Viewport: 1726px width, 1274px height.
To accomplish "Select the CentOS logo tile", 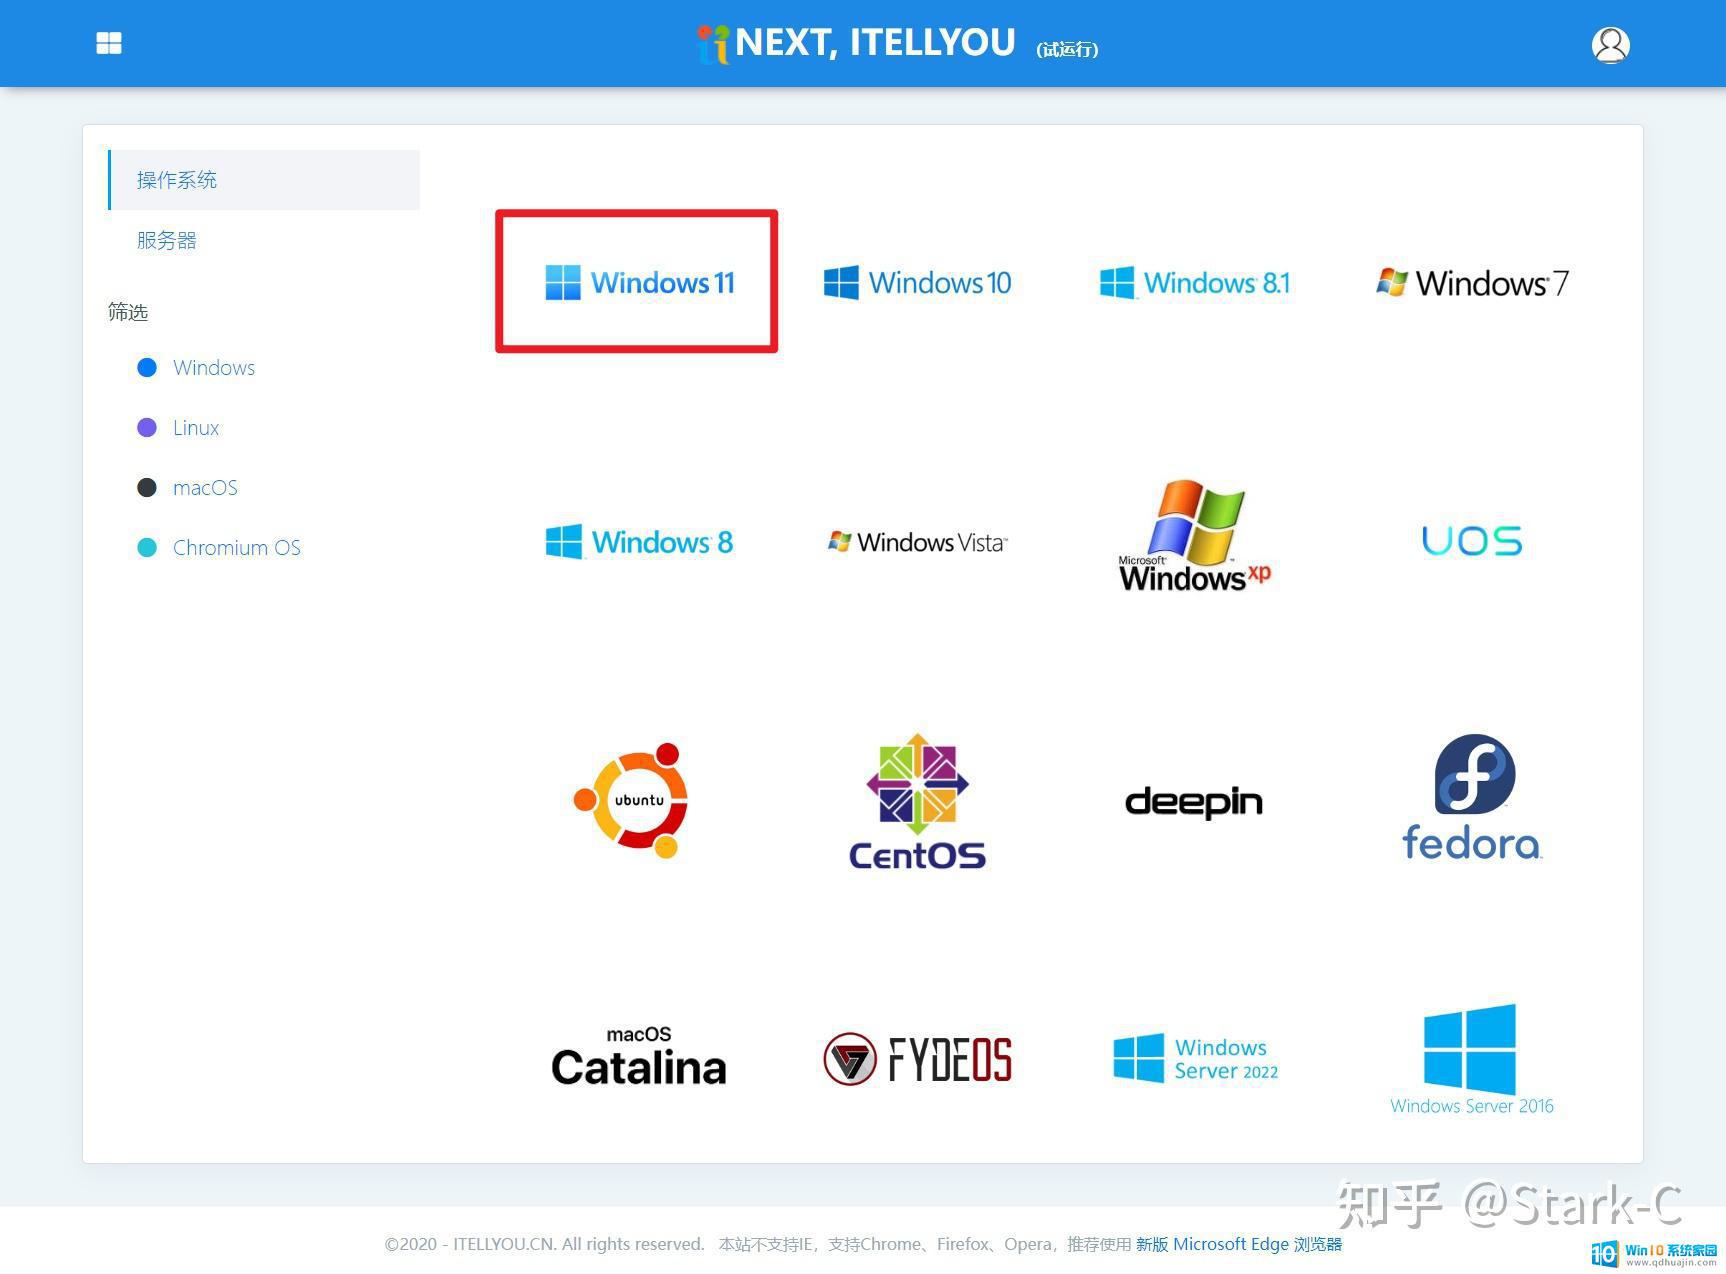I will (917, 801).
